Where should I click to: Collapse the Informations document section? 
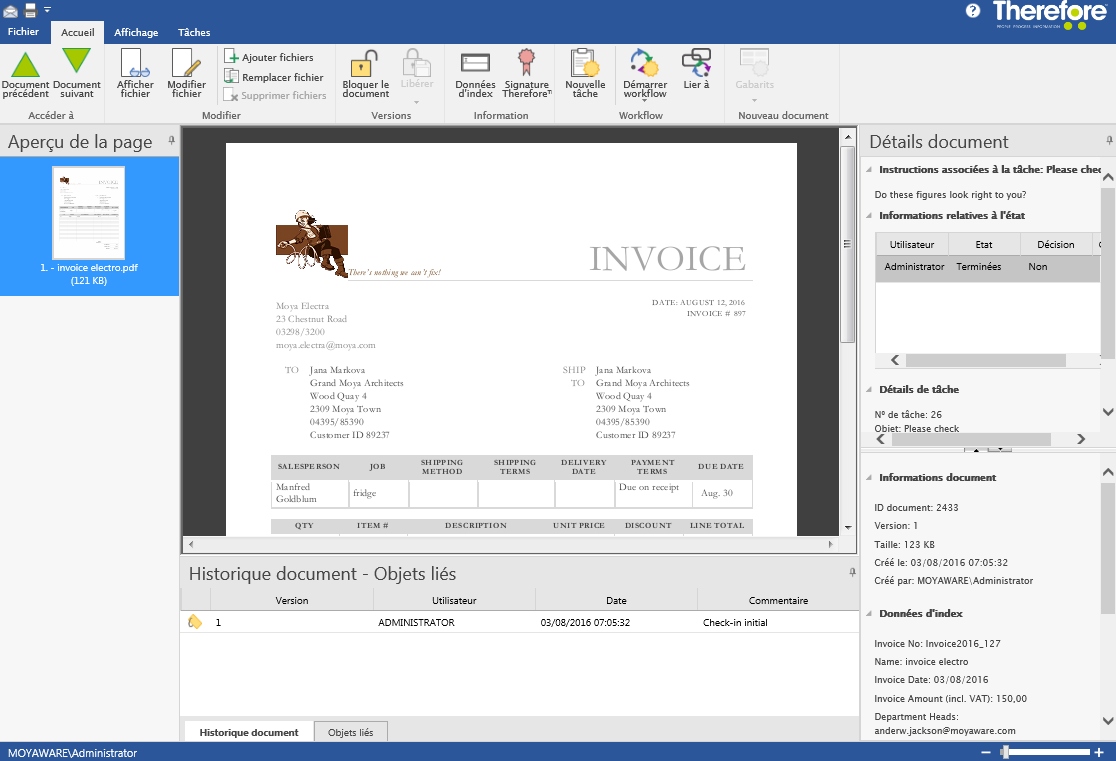tap(868, 478)
